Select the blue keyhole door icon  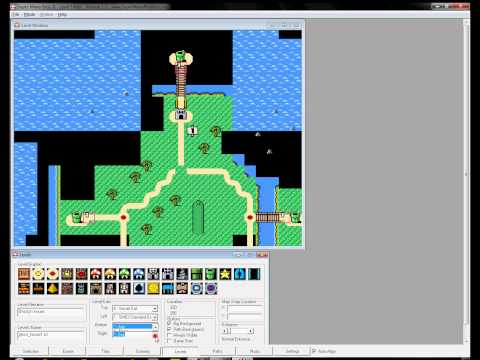click(x=240, y=274)
